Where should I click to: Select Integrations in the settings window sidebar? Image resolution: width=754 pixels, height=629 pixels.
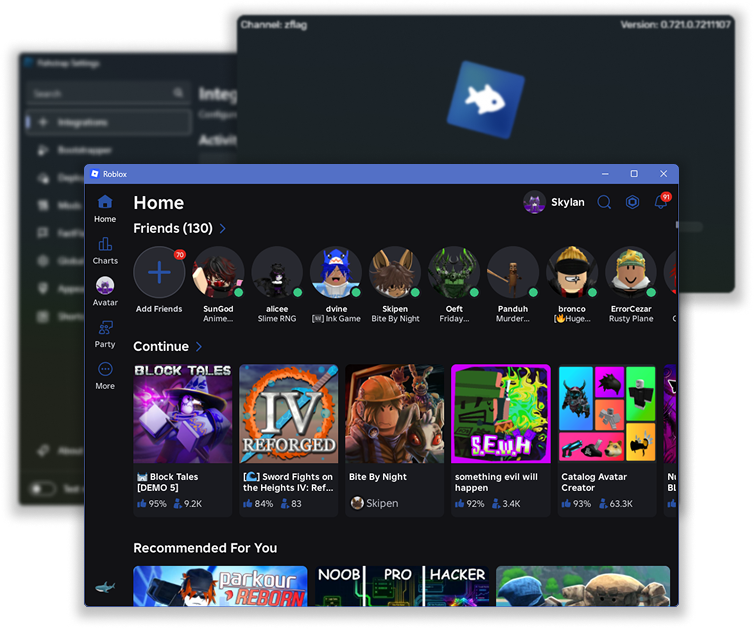click(108, 122)
